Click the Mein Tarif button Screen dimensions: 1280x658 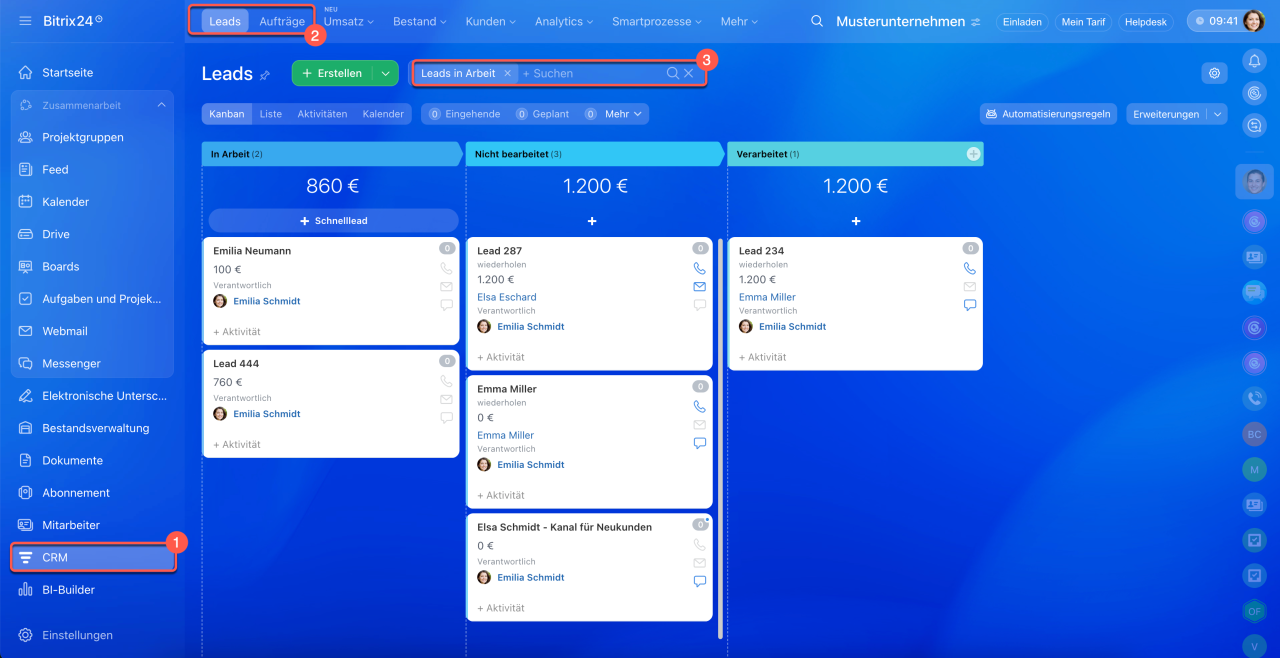click(1084, 21)
